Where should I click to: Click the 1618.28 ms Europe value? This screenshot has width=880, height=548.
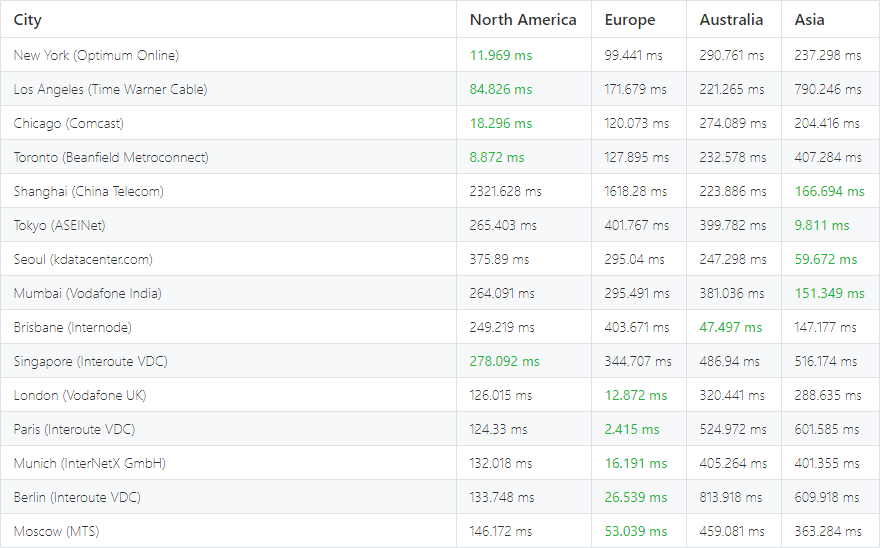click(x=635, y=191)
